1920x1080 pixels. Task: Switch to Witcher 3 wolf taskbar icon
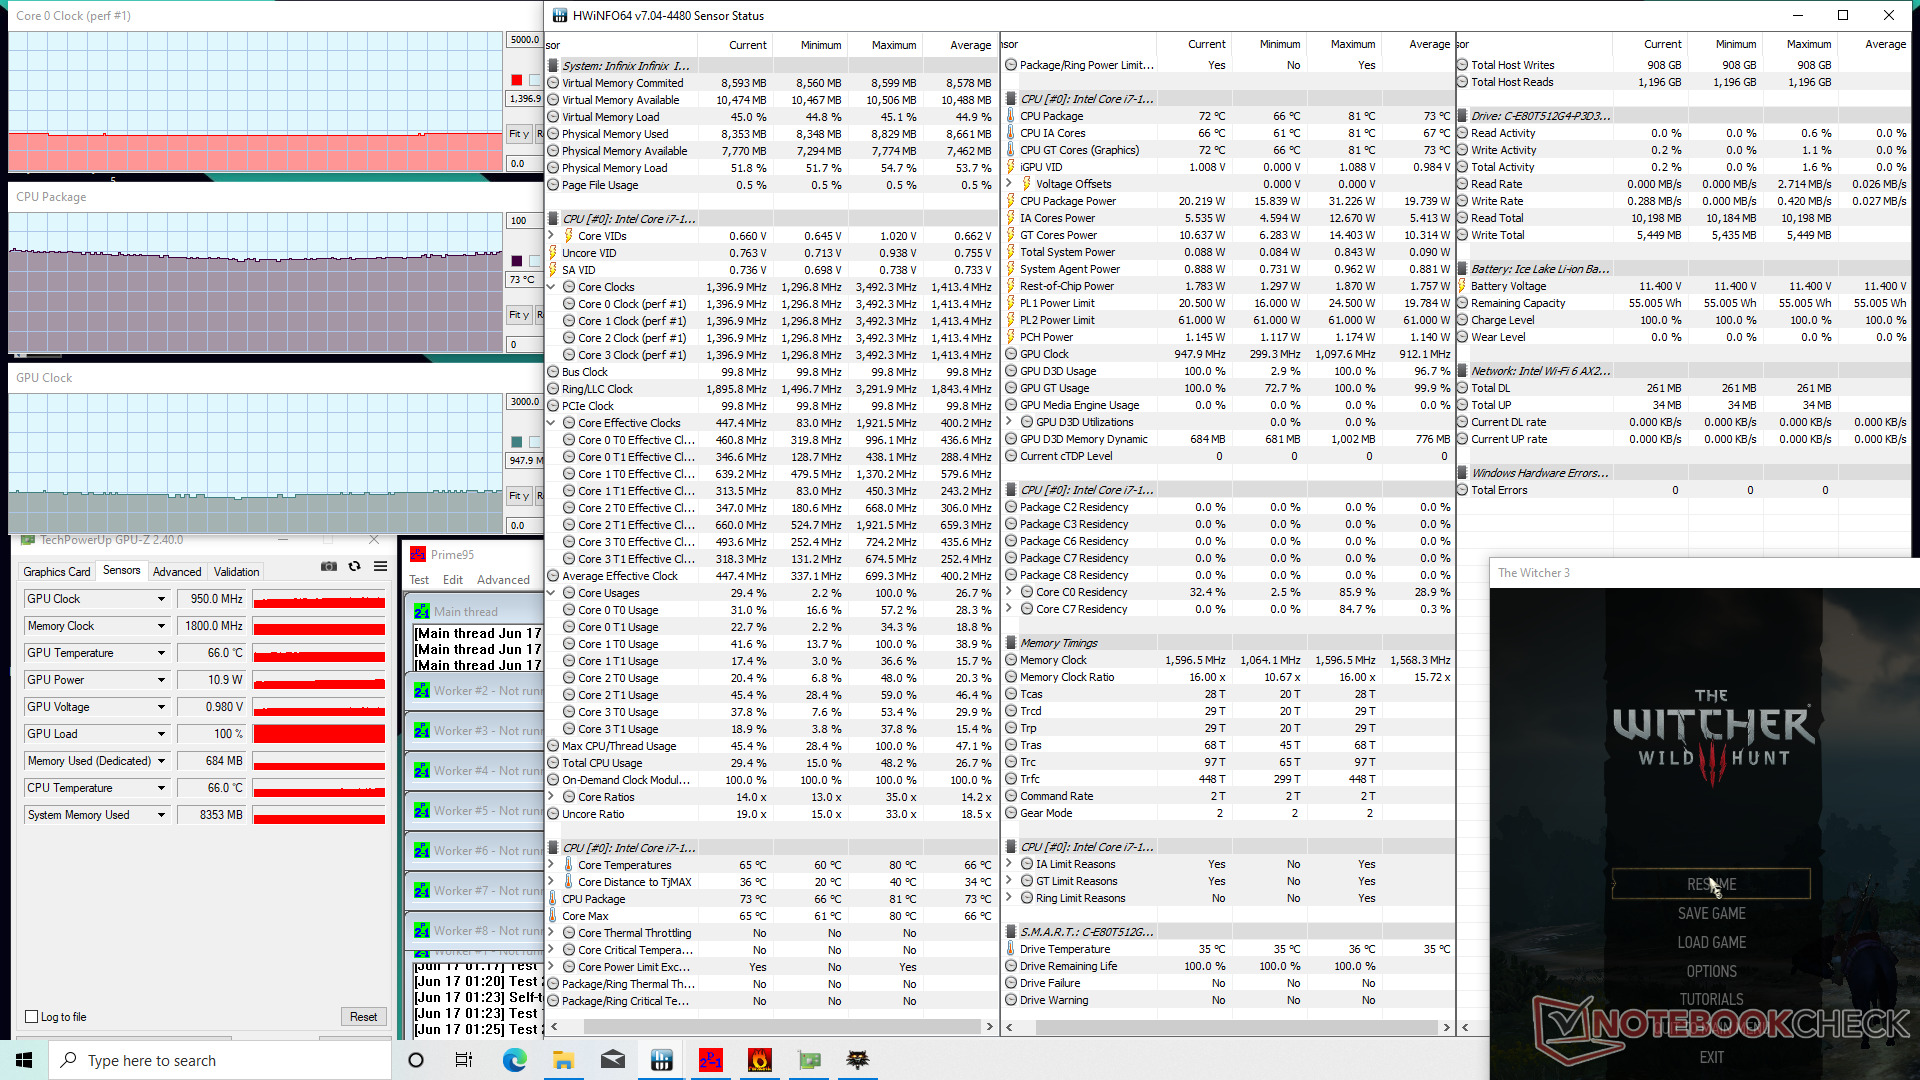click(858, 1060)
